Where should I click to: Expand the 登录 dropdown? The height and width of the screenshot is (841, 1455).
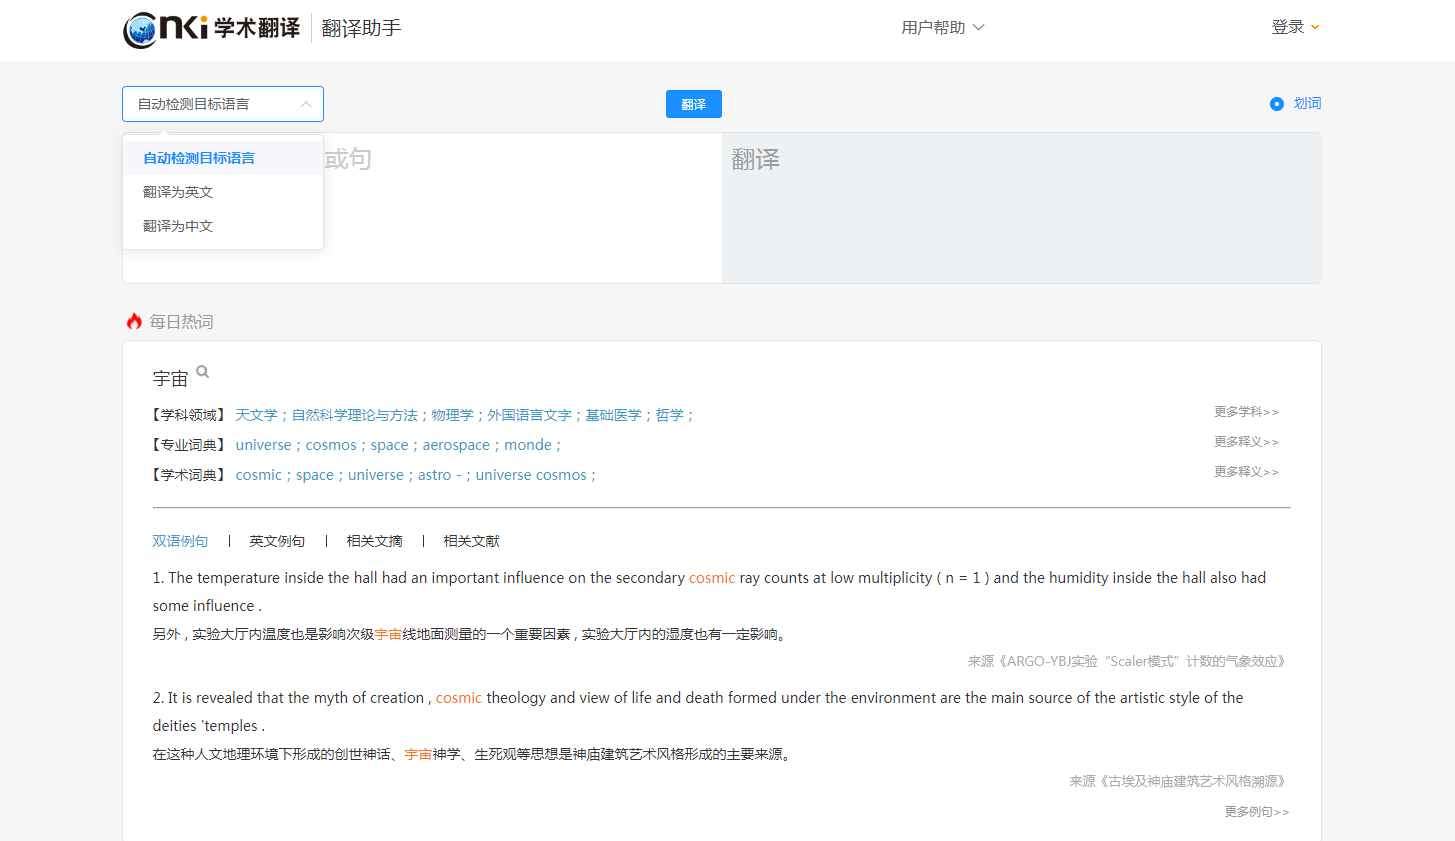pyautogui.click(x=1295, y=27)
